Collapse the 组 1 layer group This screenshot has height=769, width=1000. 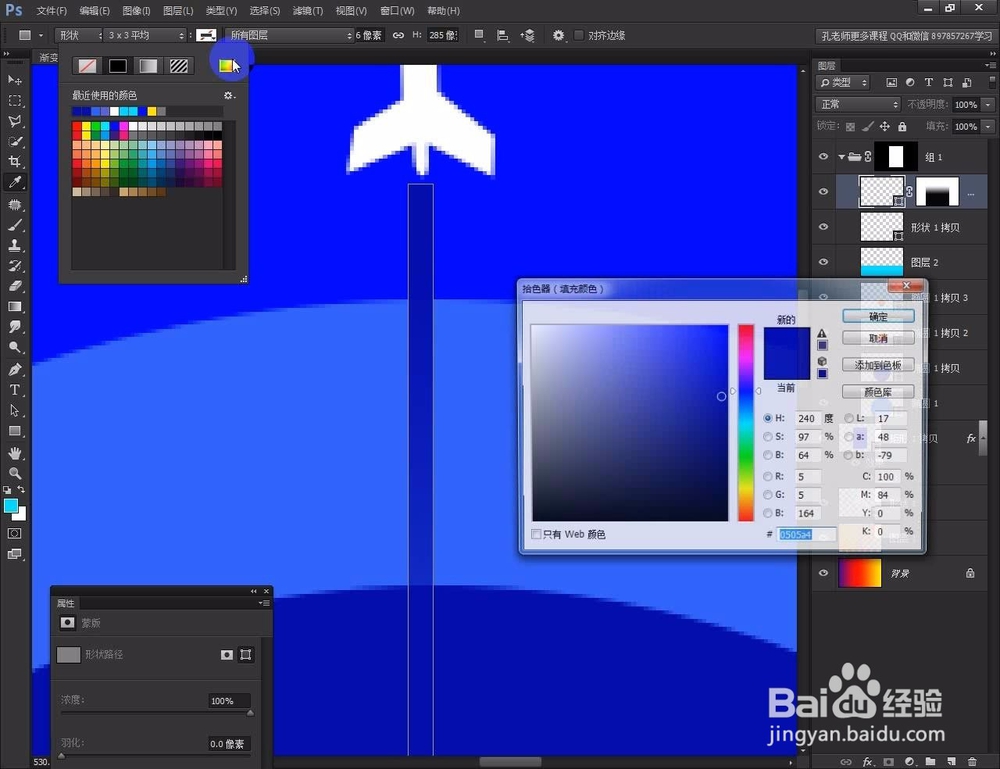pyautogui.click(x=842, y=156)
